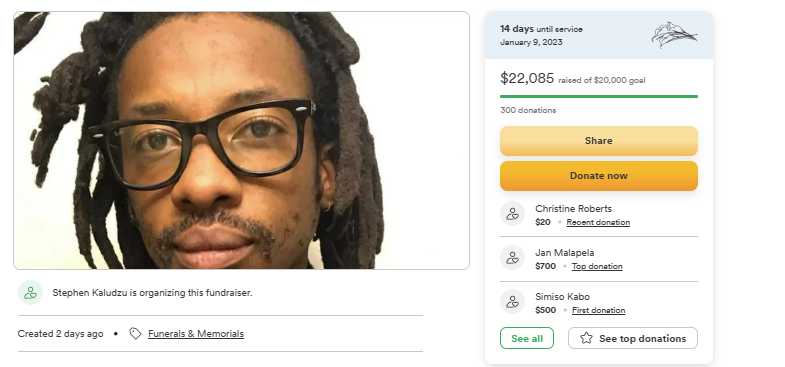Click See top donations button
Image resolution: width=785 pixels, height=367 pixels.
[x=633, y=338]
